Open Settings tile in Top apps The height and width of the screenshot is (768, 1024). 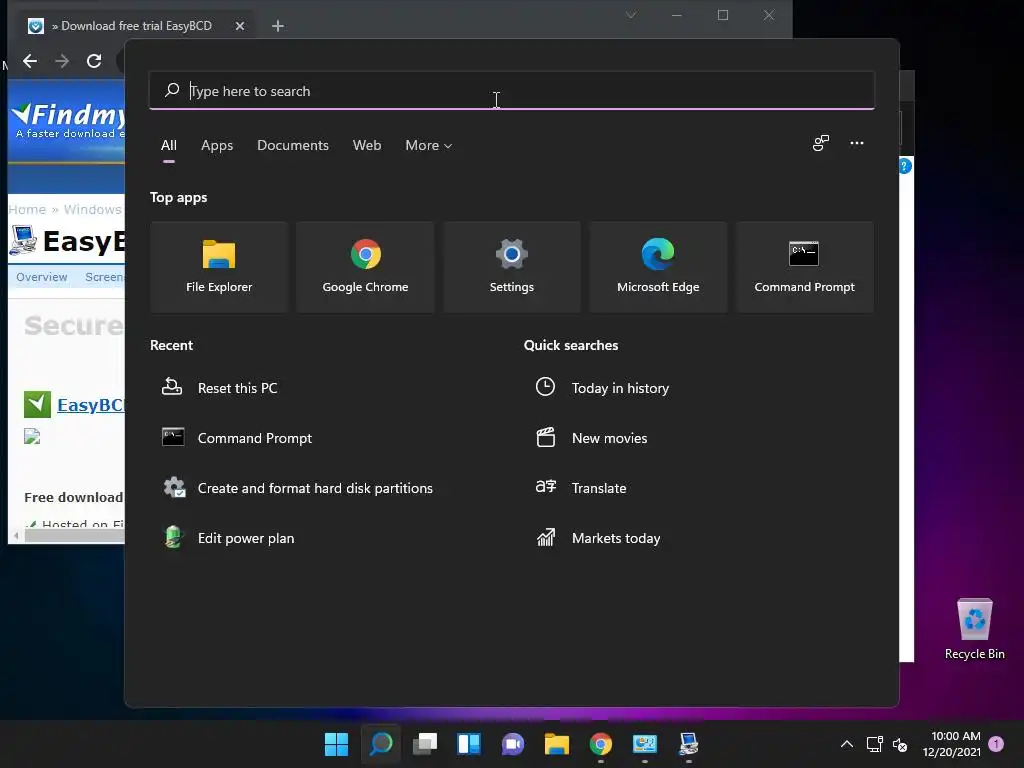[x=511, y=266]
